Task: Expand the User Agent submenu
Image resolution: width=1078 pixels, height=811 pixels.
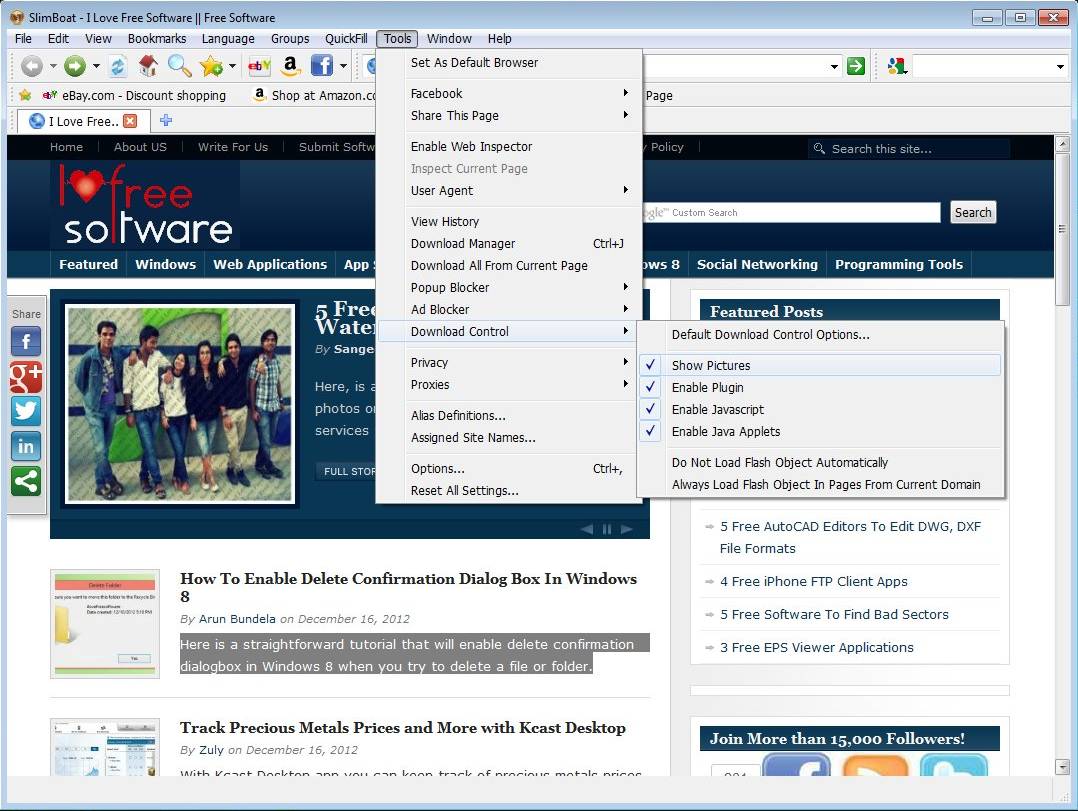Action: [x=507, y=190]
